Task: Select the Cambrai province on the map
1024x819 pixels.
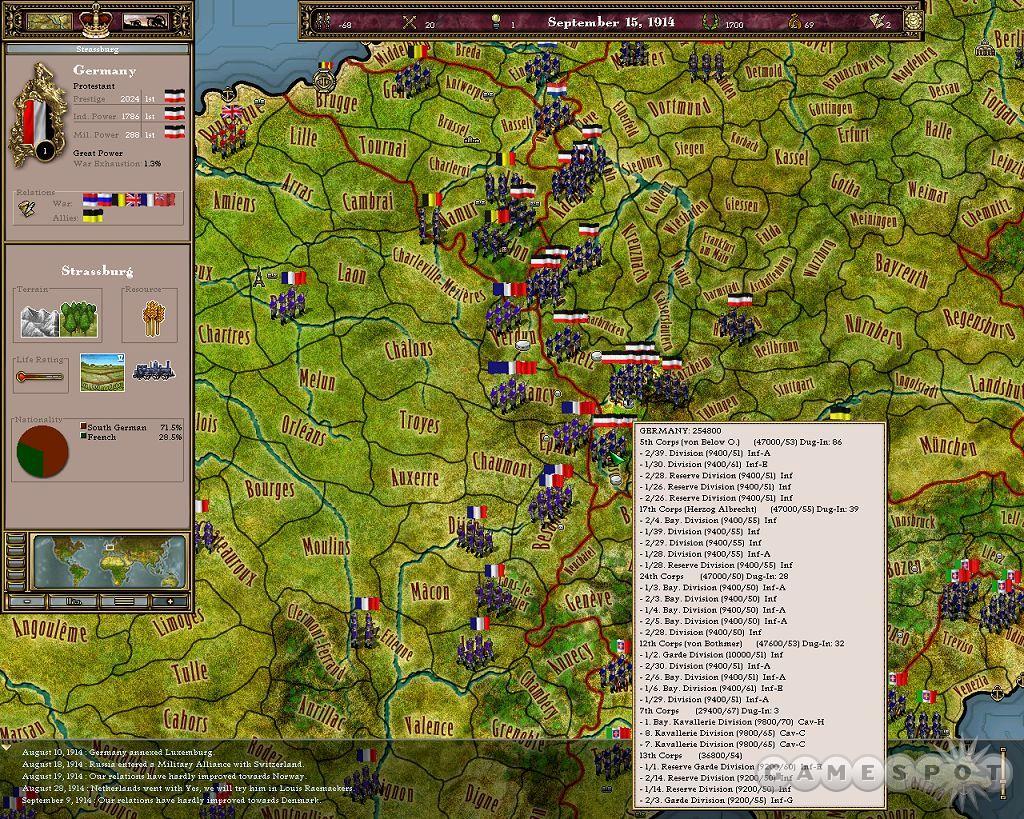Action: tap(368, 201)
